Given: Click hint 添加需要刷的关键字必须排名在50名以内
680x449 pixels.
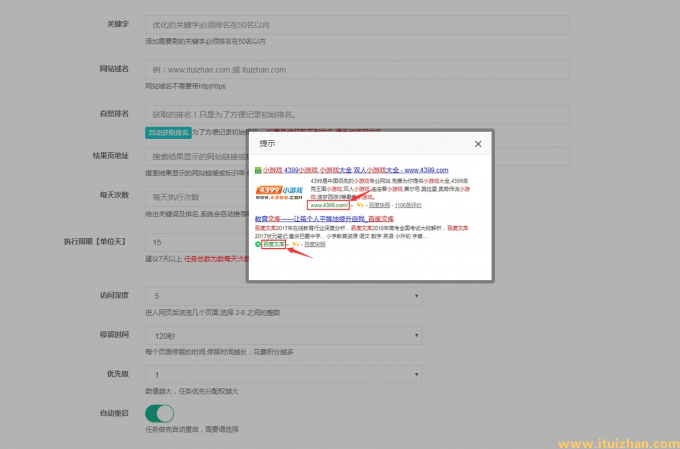Looking at the screenshot, I should tap(205, 42).
